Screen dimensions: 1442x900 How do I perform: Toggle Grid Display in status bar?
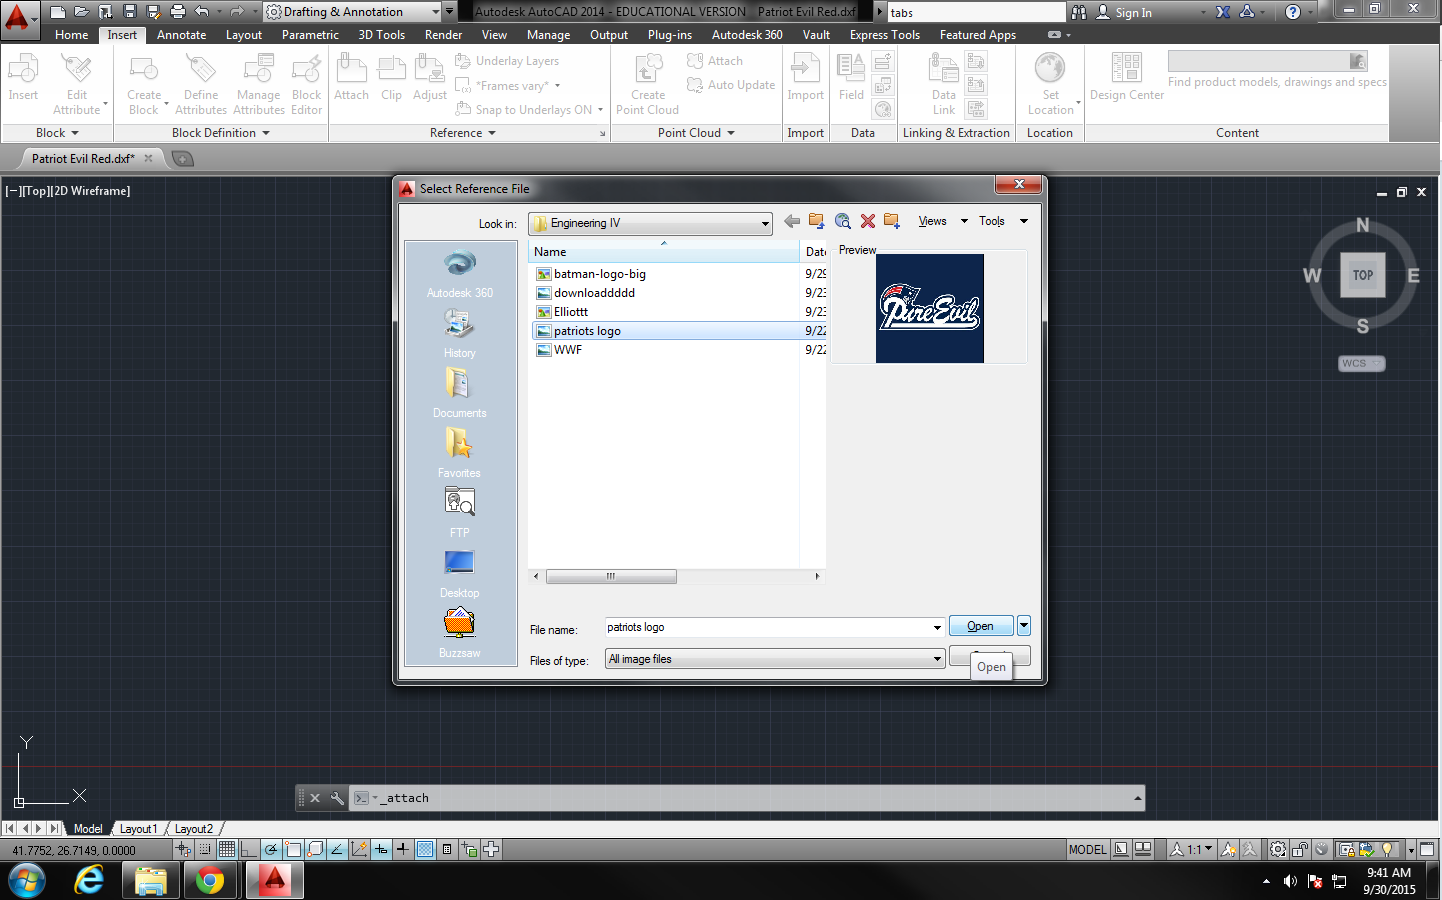[227, 849]
